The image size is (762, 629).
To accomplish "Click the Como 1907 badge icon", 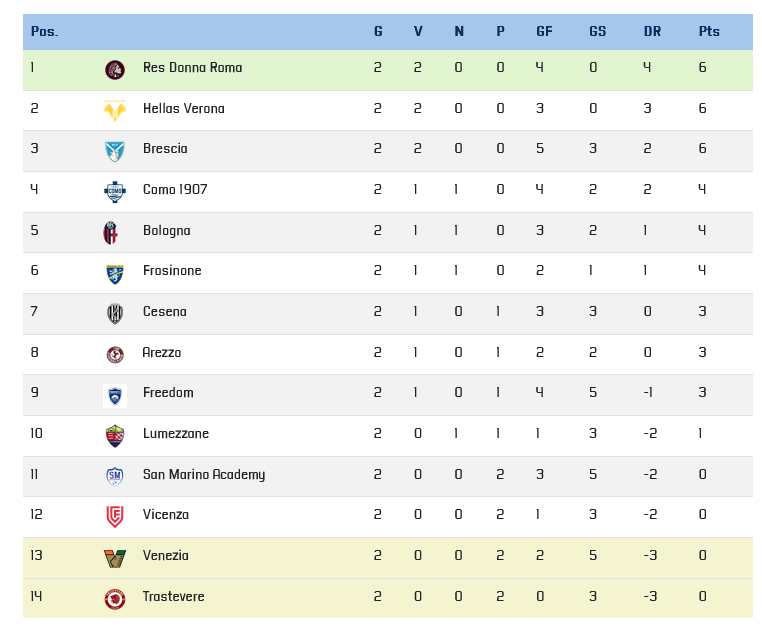I will click(115, 192).
